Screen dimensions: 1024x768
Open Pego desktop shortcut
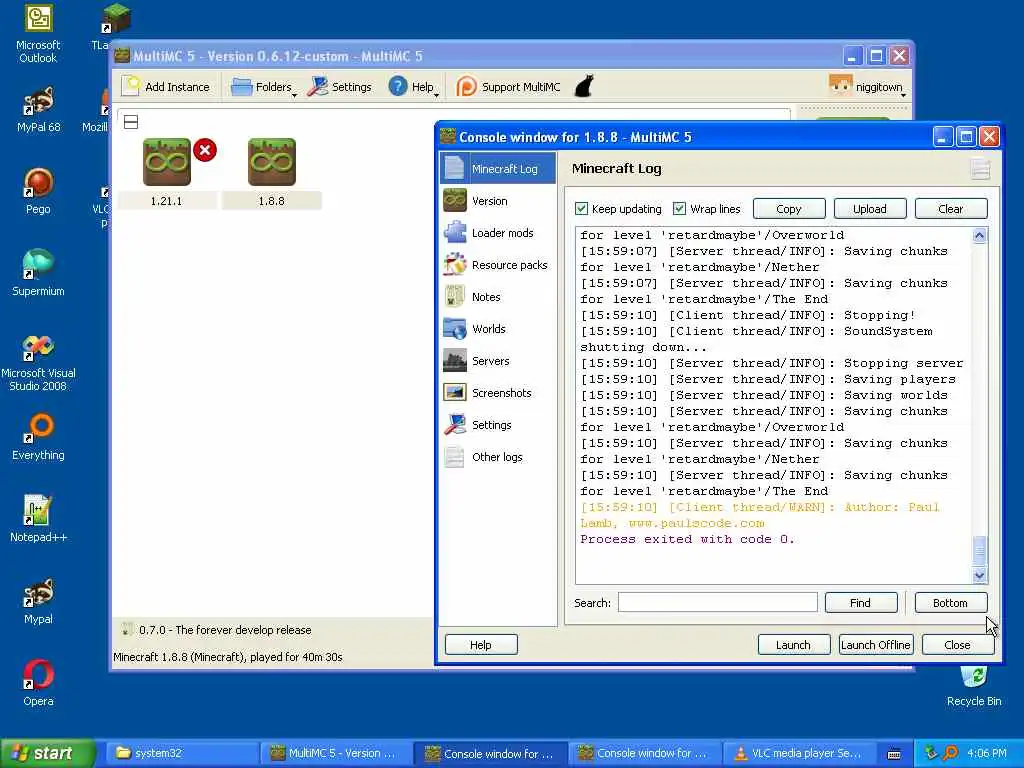point(38,191)
